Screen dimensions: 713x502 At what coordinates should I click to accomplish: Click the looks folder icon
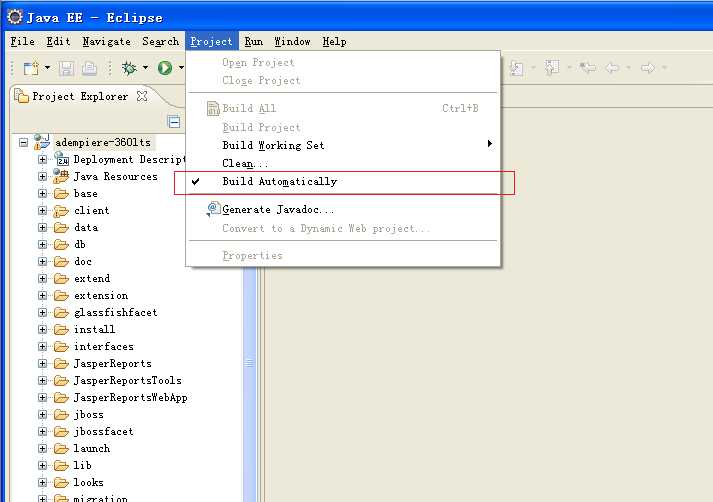coord(61,482)
